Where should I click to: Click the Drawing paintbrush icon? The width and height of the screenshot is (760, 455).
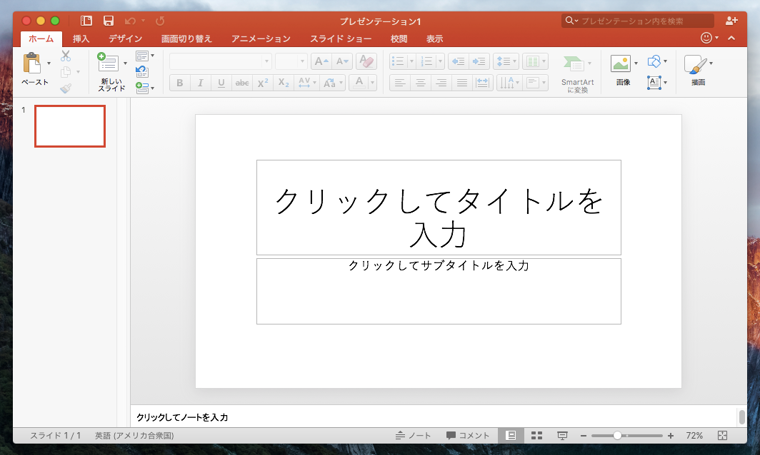click(x=696, y=64)
